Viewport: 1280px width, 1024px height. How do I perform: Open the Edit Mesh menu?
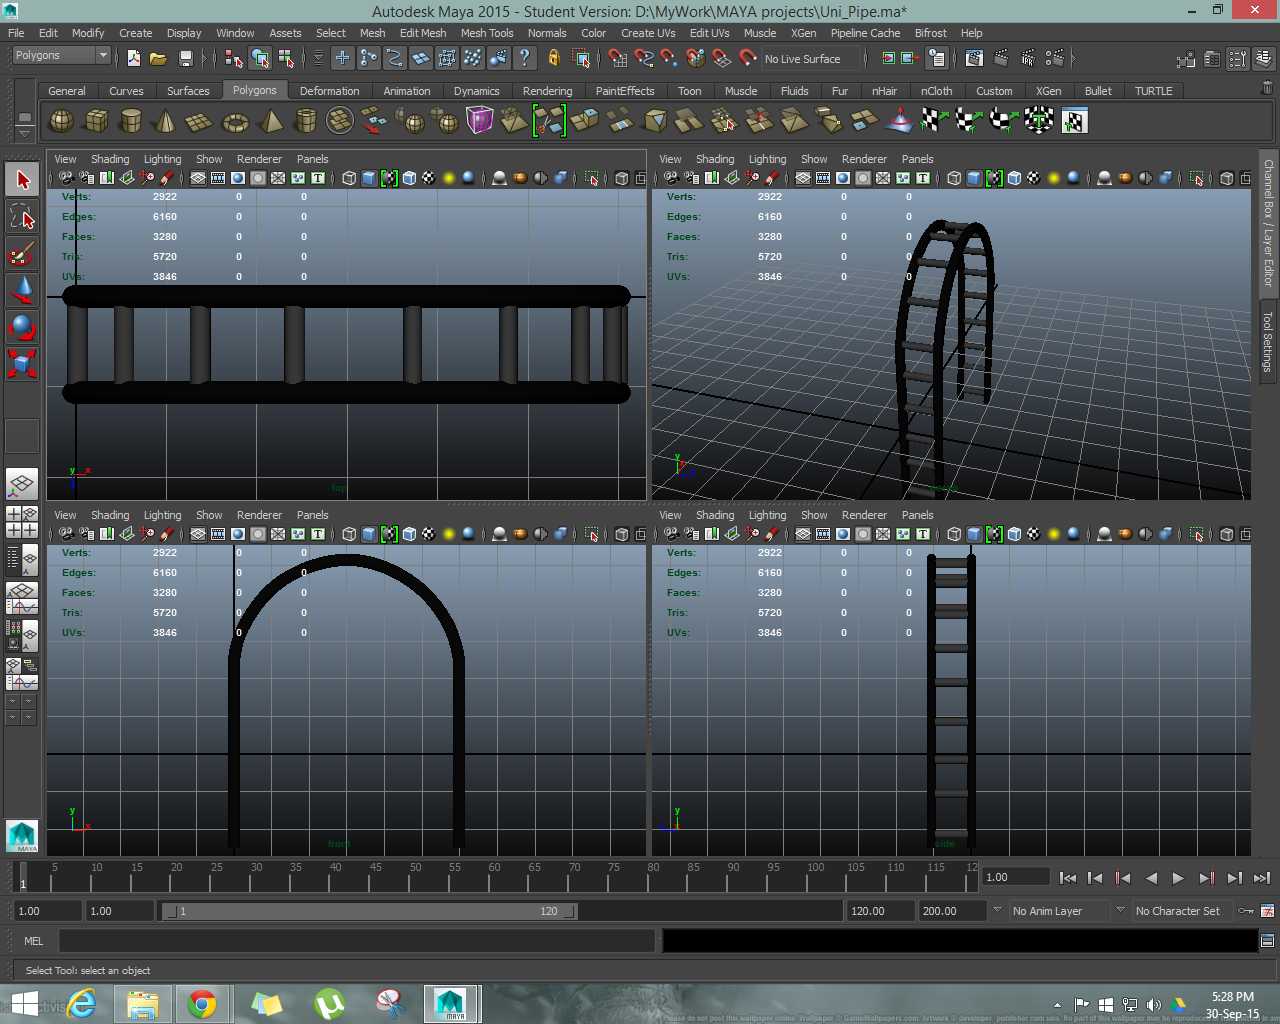[x=423, y=33]
